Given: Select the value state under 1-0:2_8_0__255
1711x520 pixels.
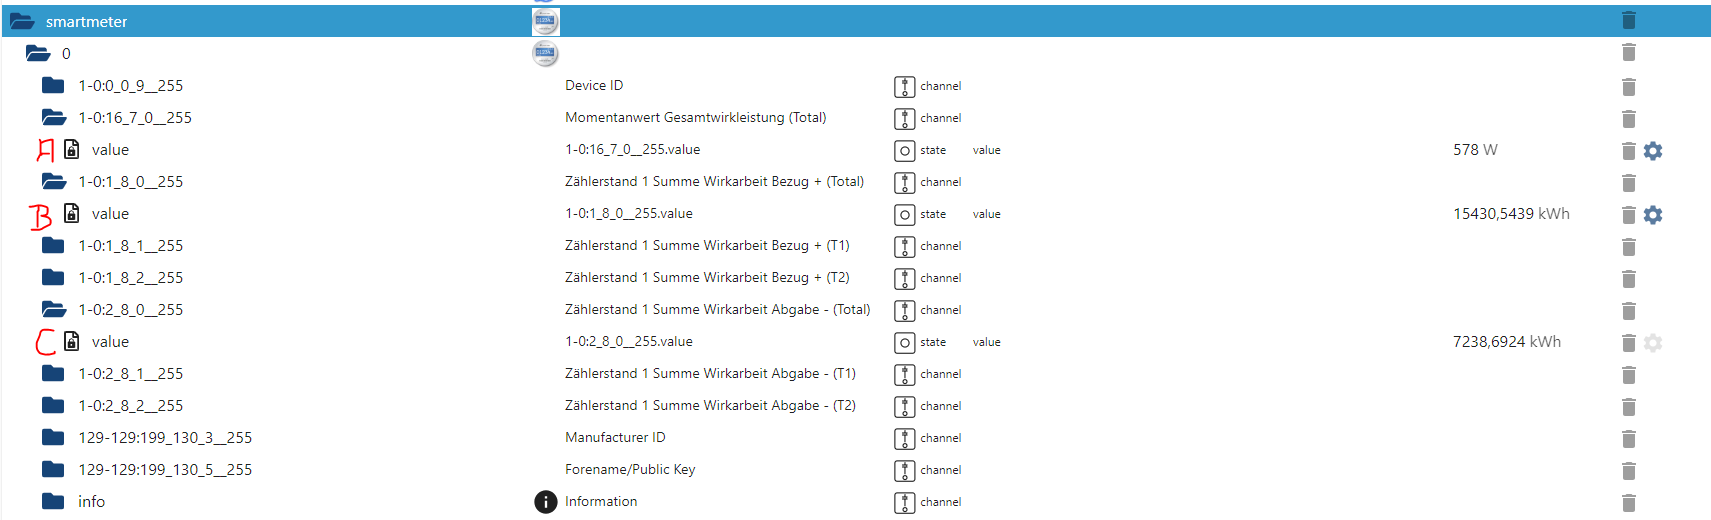Looking at the screenshot, I should tap(110, 342).
